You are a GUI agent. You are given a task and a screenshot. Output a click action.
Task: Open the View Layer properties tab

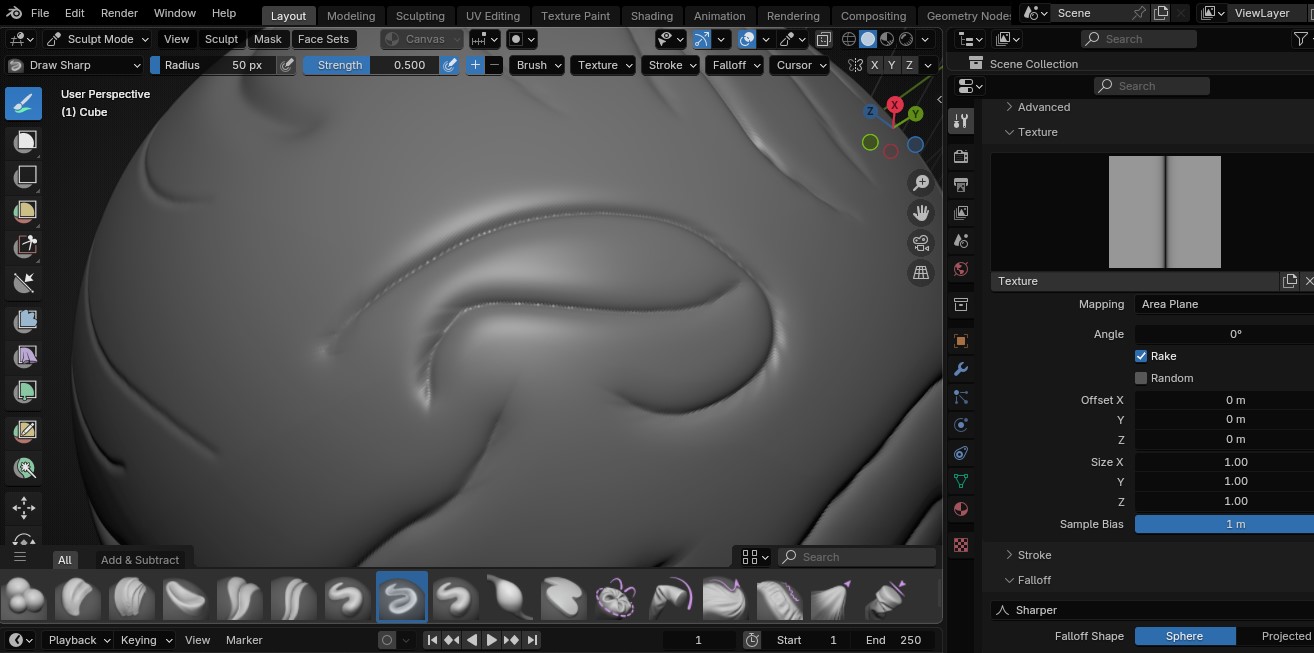click(x=961, y=213)
